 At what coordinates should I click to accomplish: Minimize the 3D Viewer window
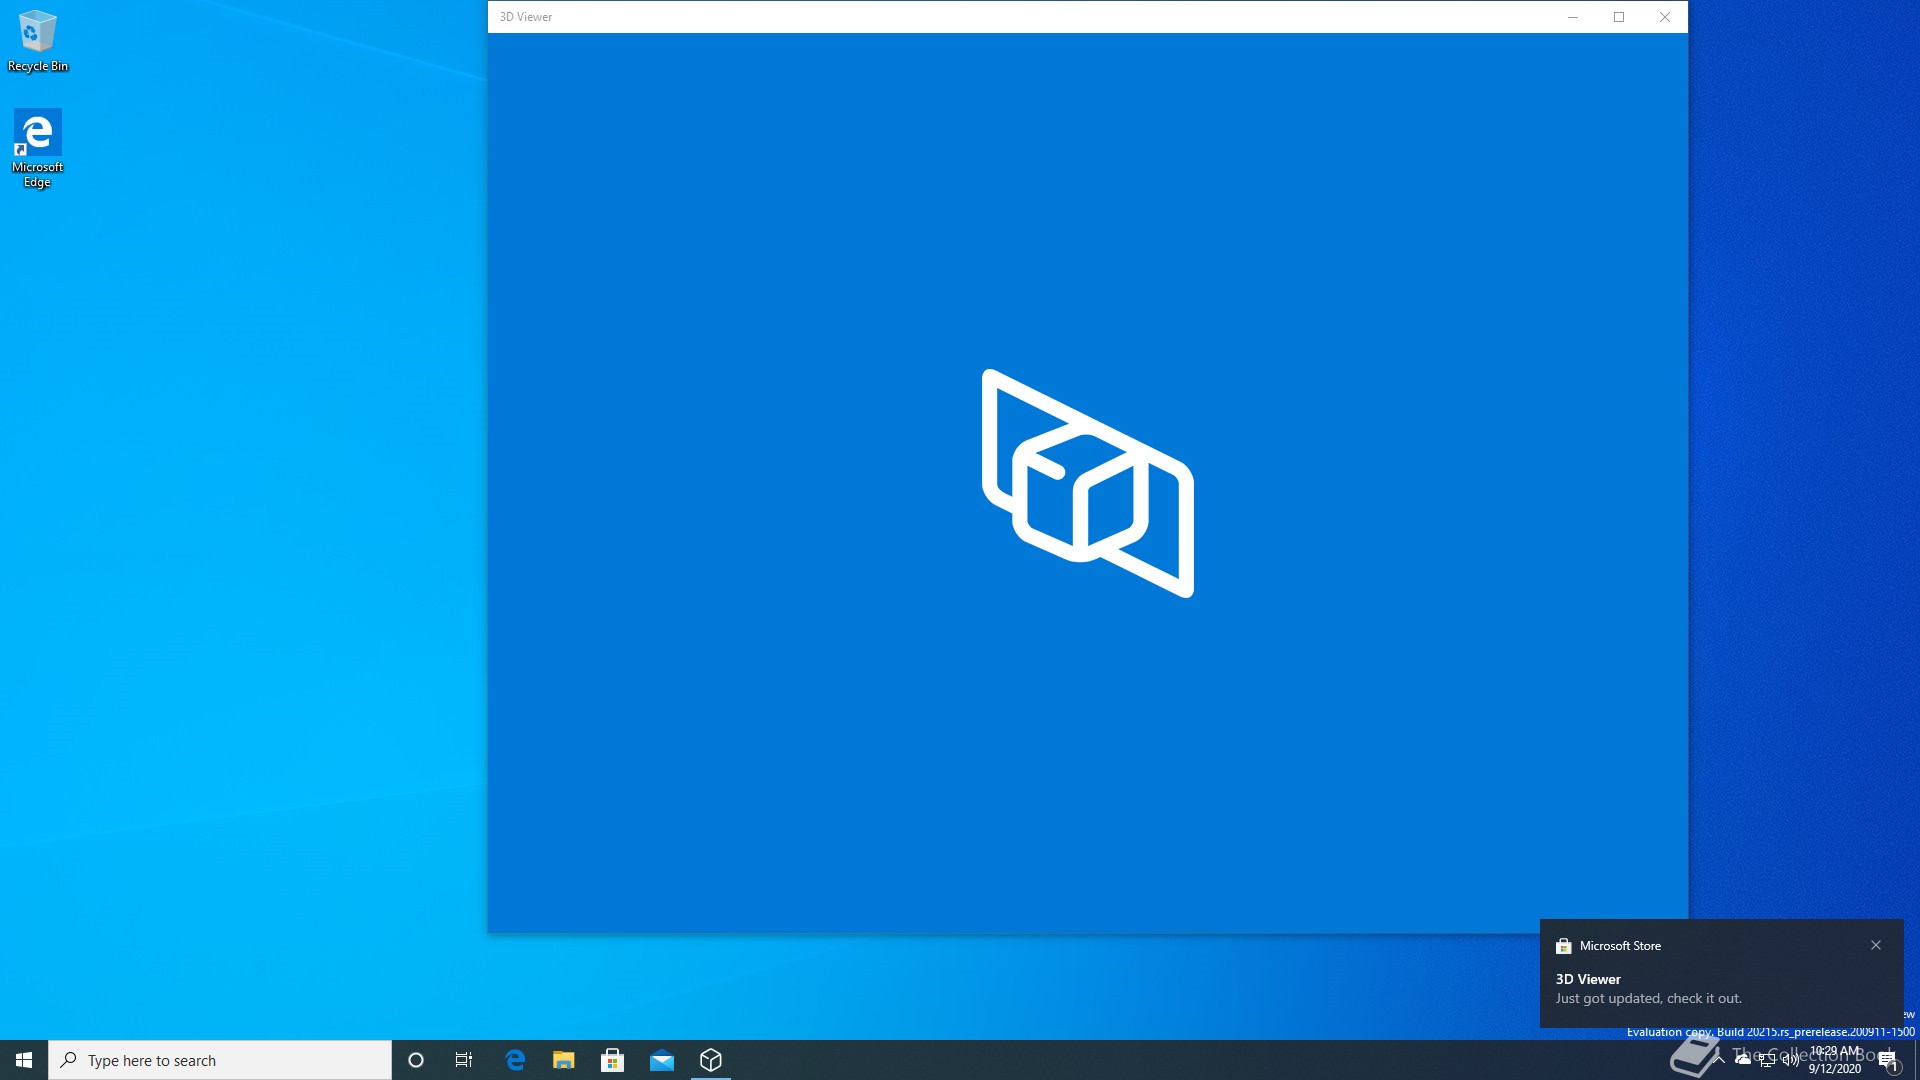point(1573,17)
